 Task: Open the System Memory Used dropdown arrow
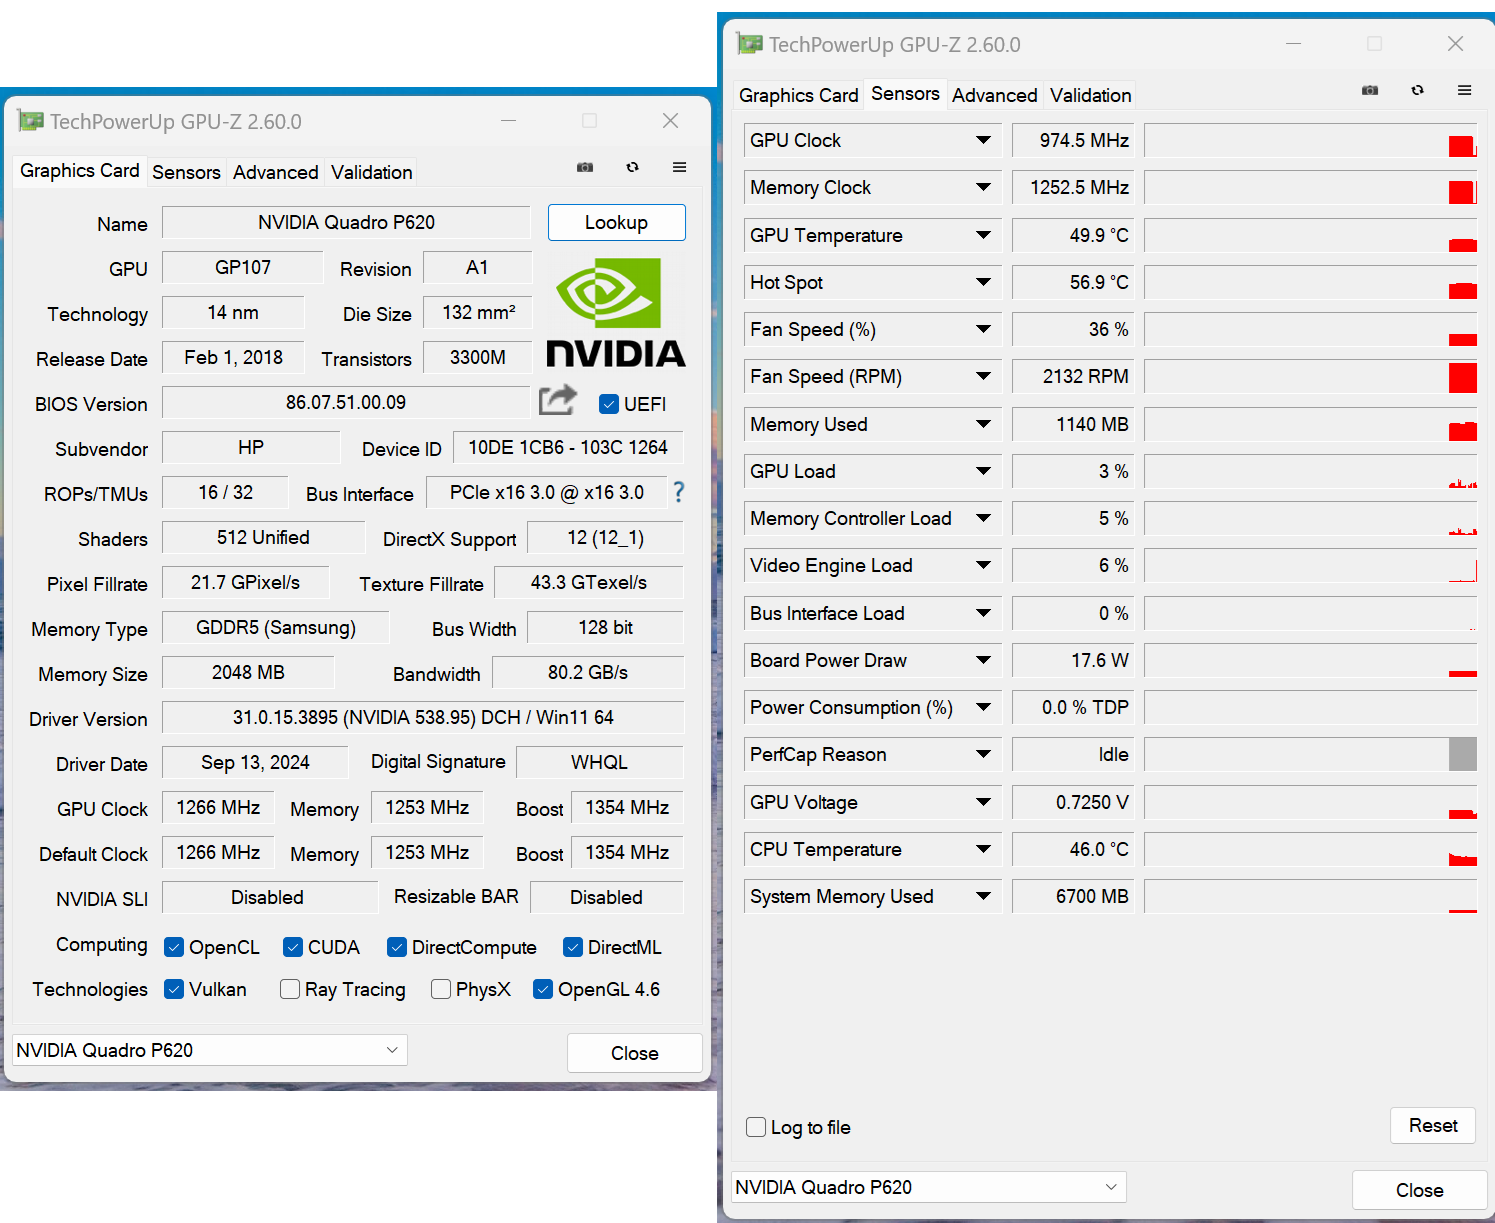[x=984, y=896]
